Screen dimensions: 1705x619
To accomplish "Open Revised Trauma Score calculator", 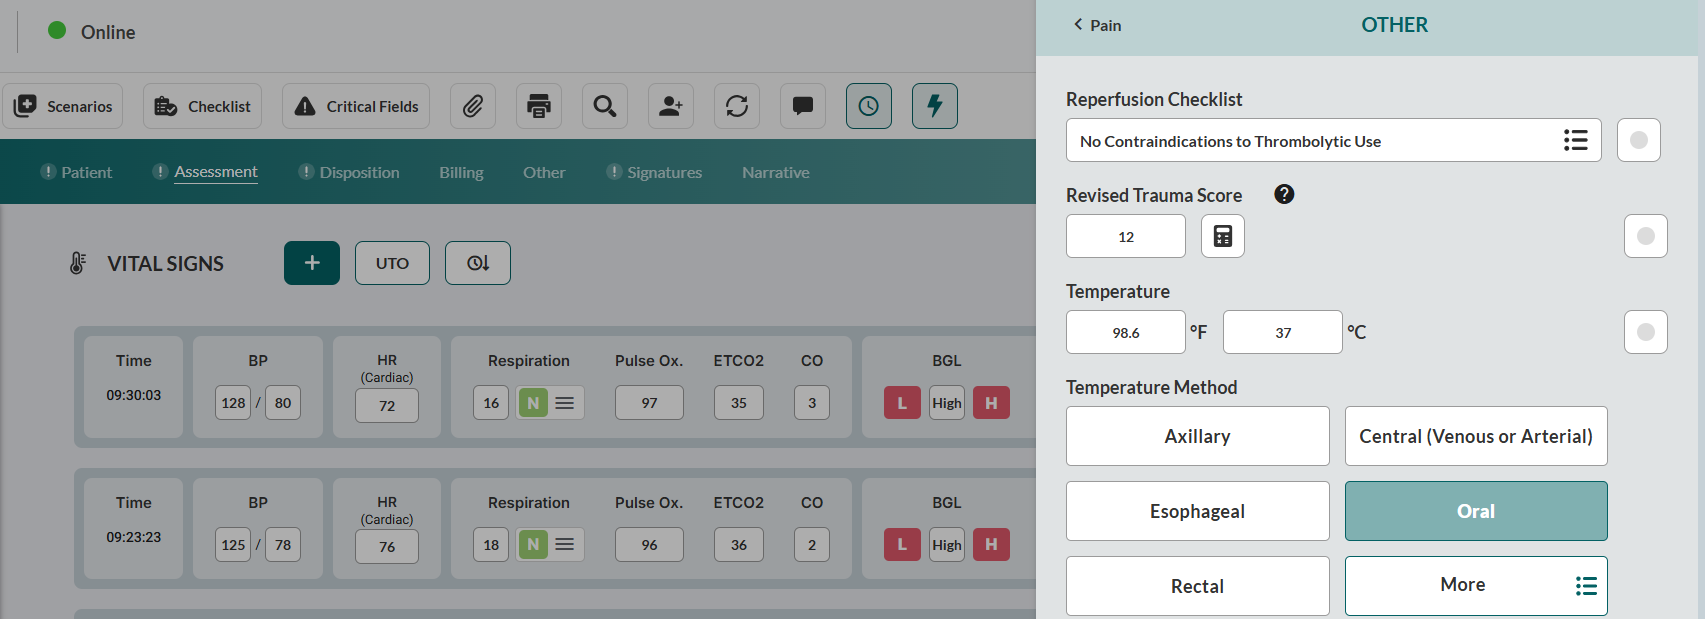I will 1223,236.
